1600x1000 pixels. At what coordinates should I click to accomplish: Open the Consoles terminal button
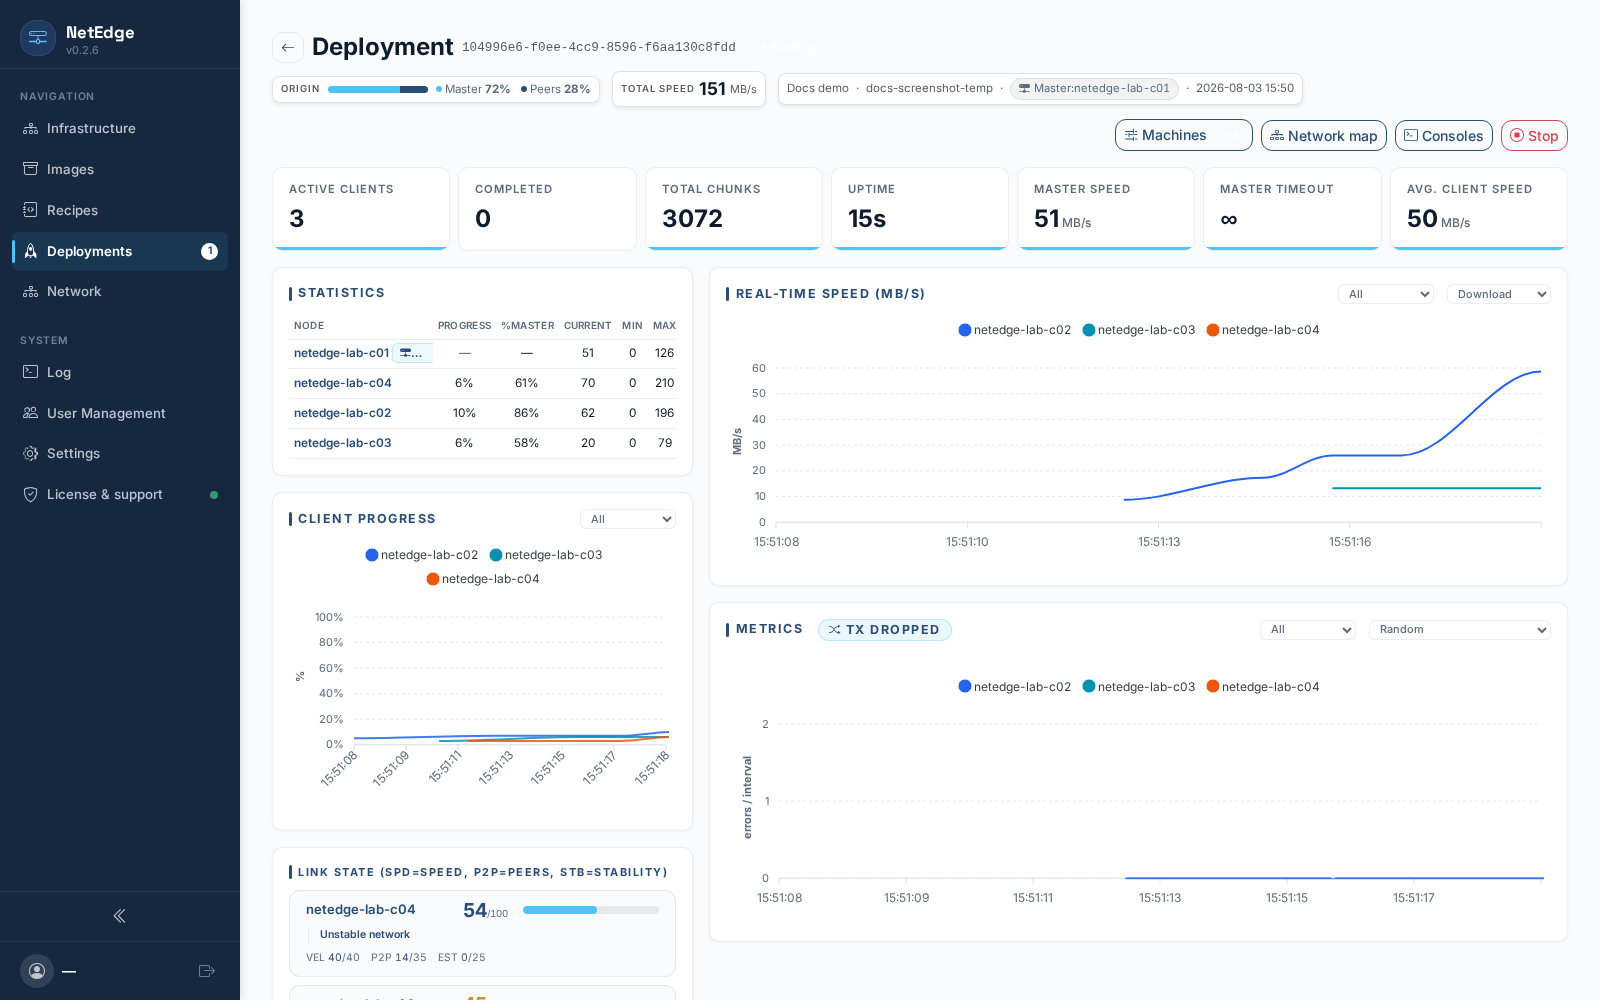(x=1444, y=136)
